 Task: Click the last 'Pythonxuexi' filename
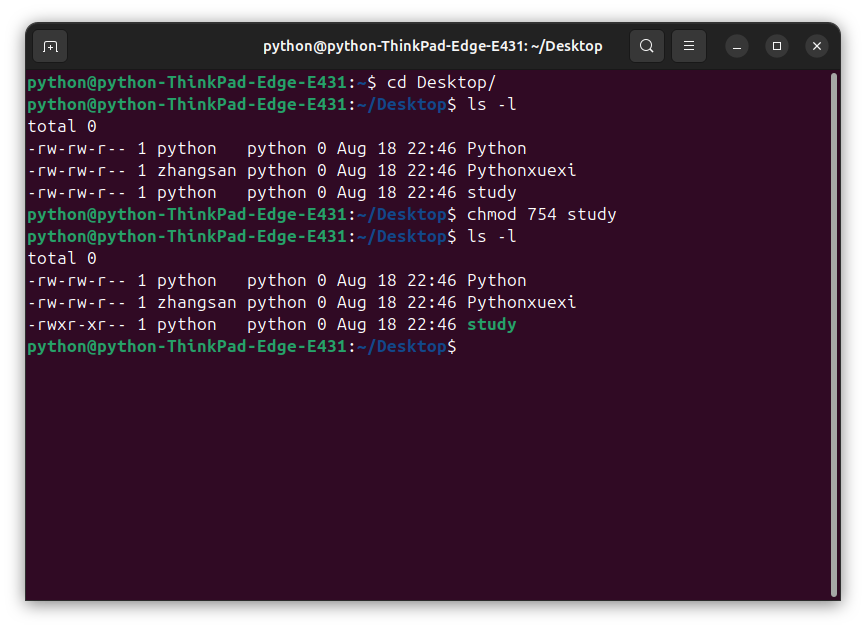(x=521, y=303)
